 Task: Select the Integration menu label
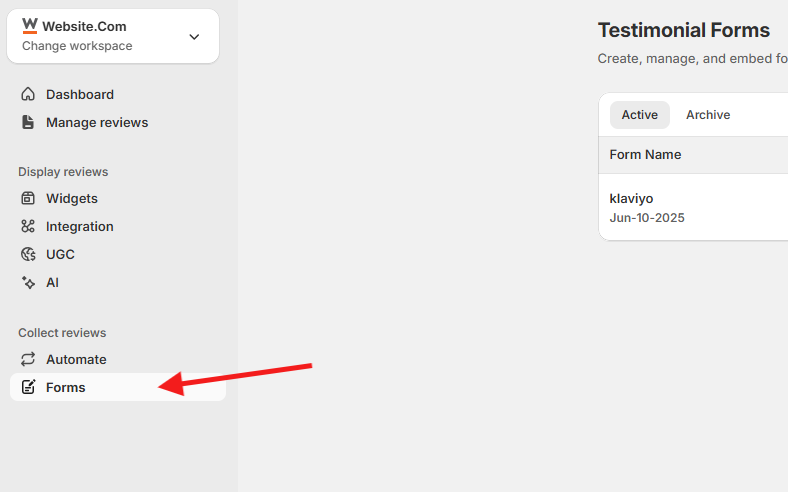point(80,227)
